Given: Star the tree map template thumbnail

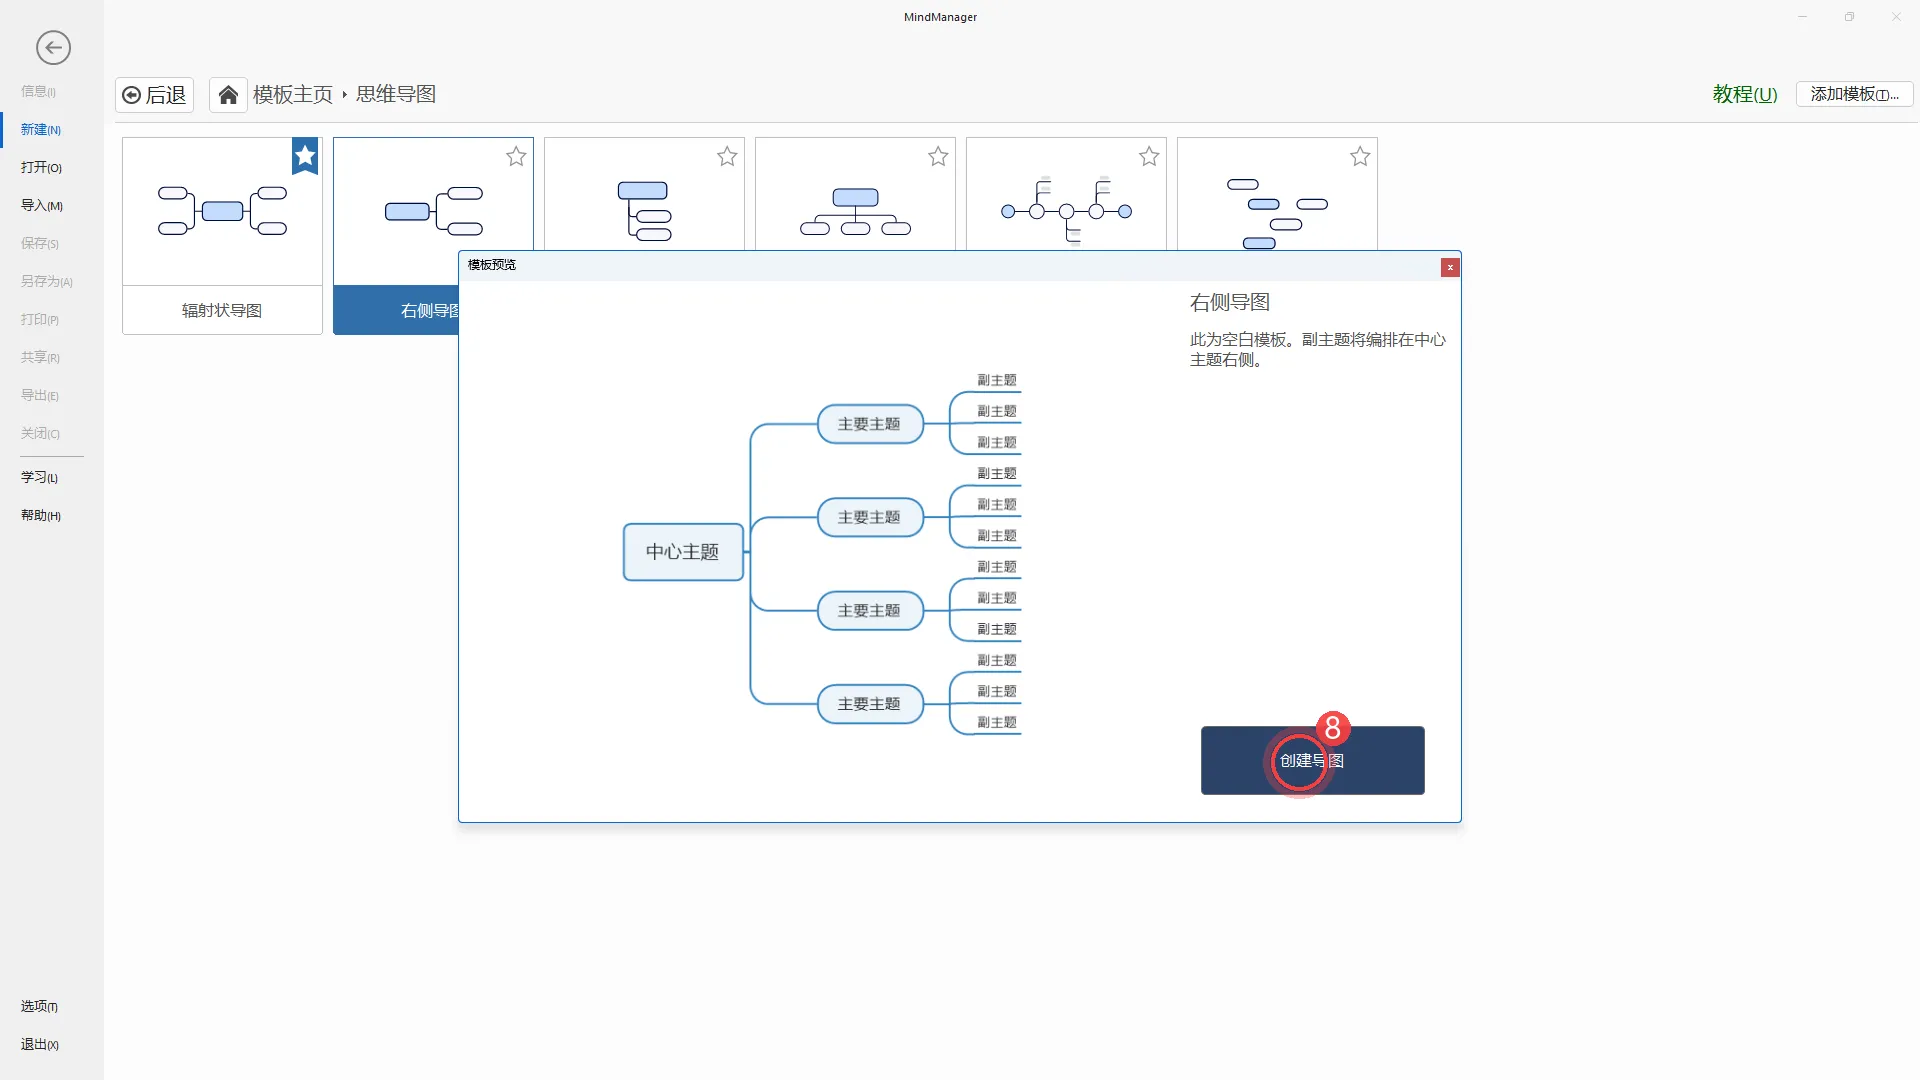Looking at the screenshot, I should tap(727, 156).
